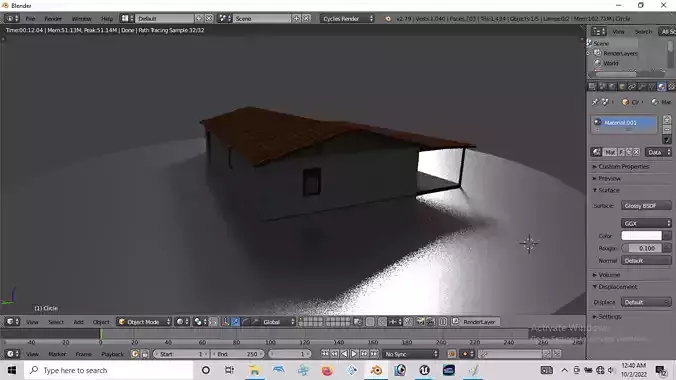This screenshot has width=676, height=380.
Task: Jump to previous keyframe
Action: [x=335, y=354]
